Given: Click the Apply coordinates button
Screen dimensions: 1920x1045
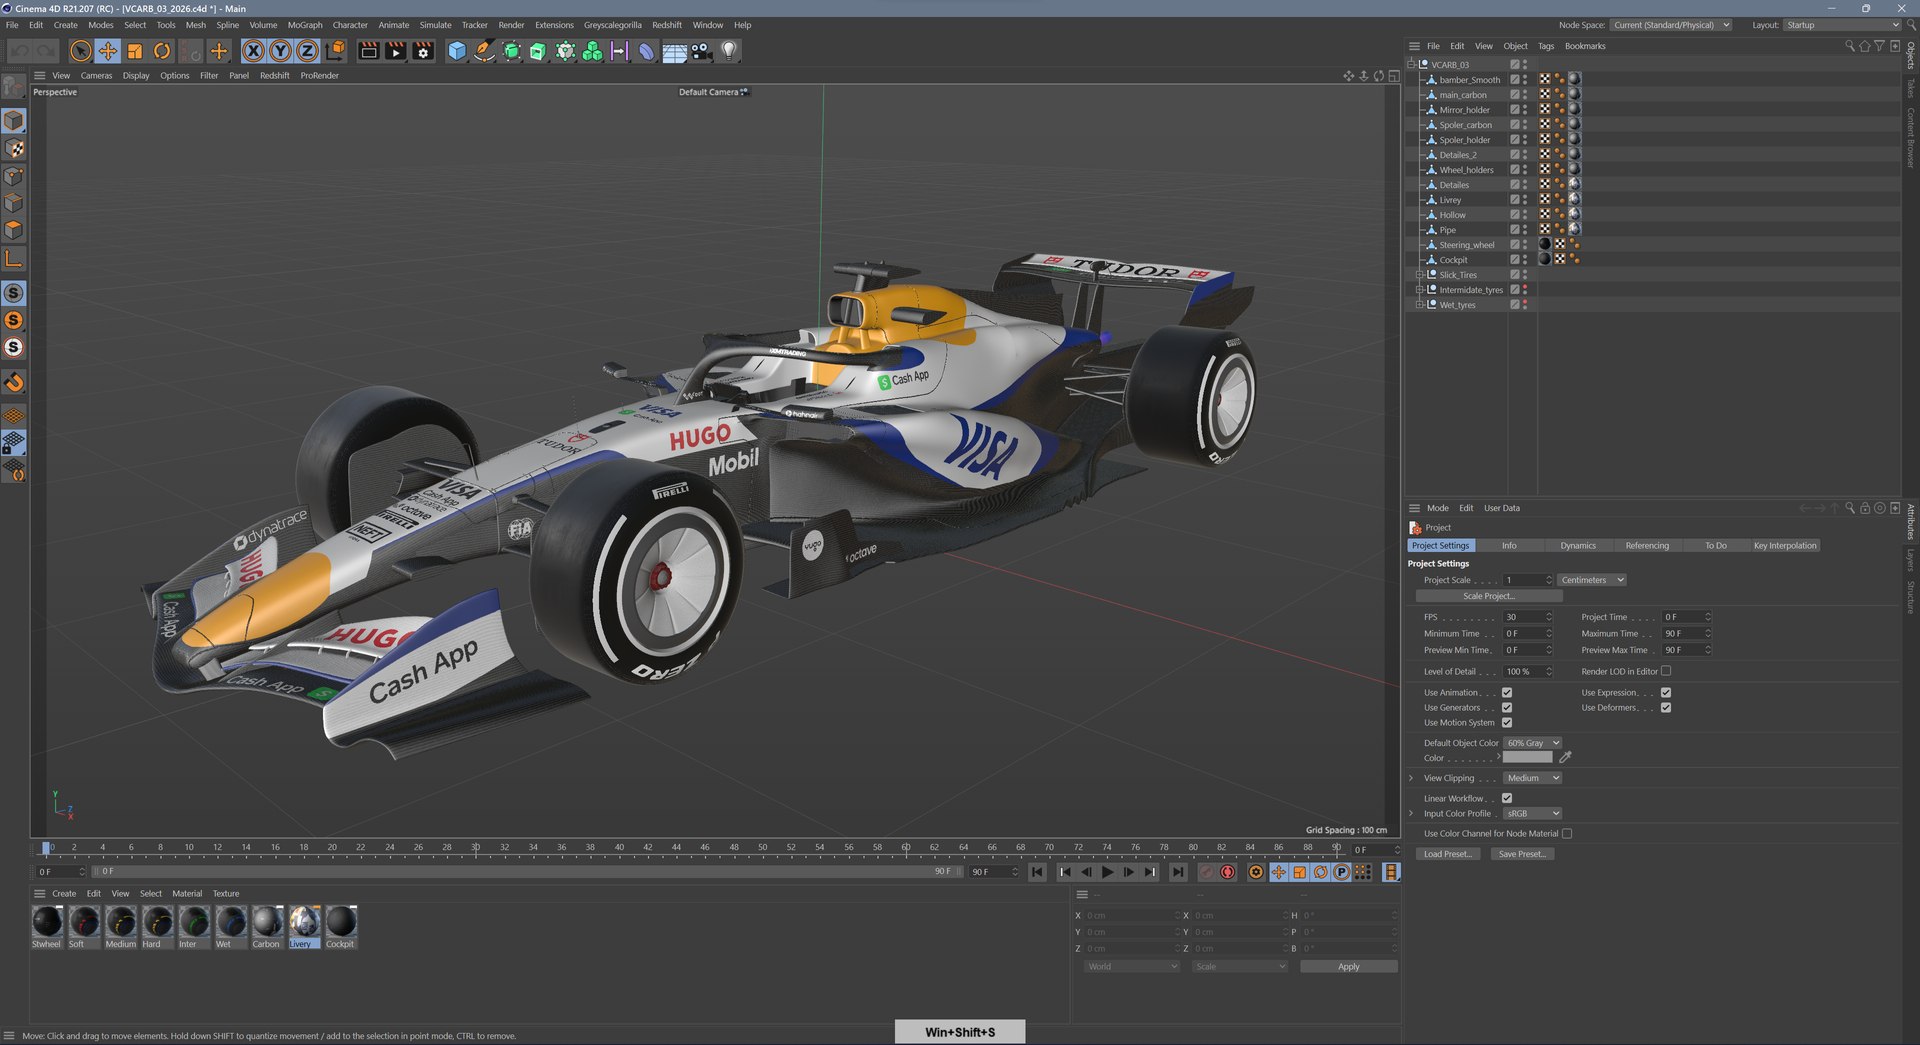Looking at the screenshot, I should coord(1348,967).
